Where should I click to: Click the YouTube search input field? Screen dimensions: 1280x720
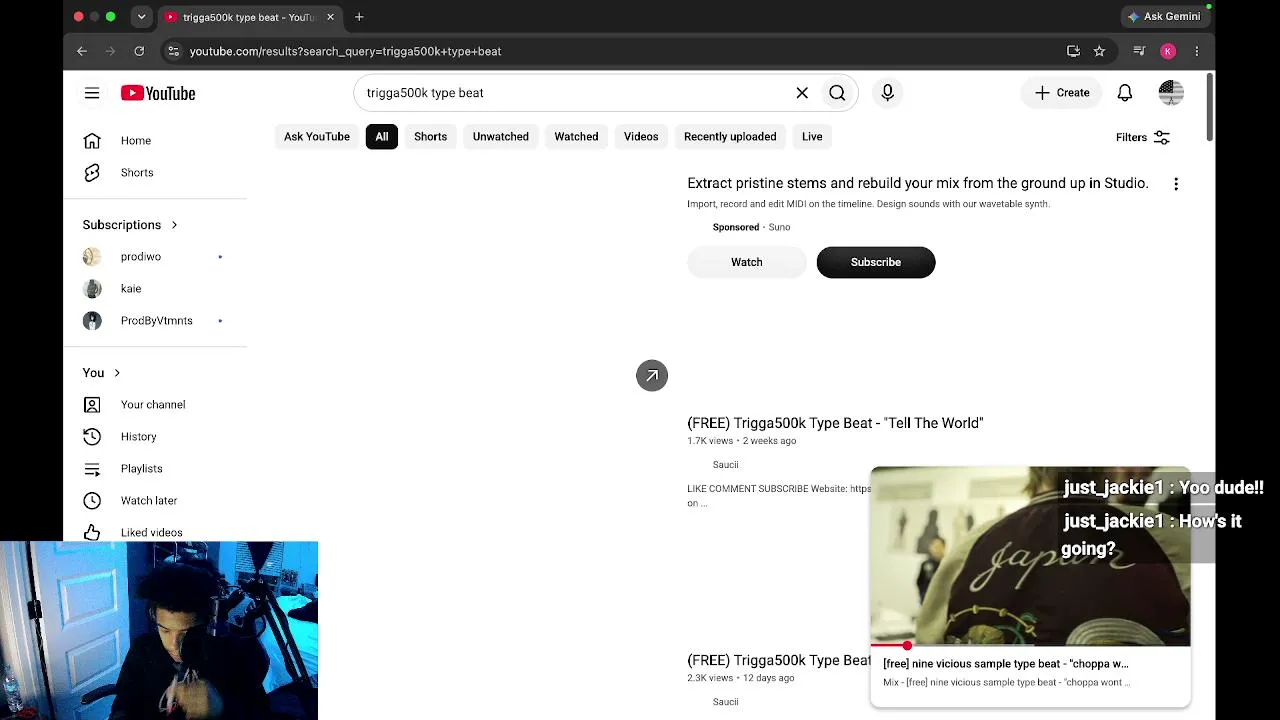575,93
